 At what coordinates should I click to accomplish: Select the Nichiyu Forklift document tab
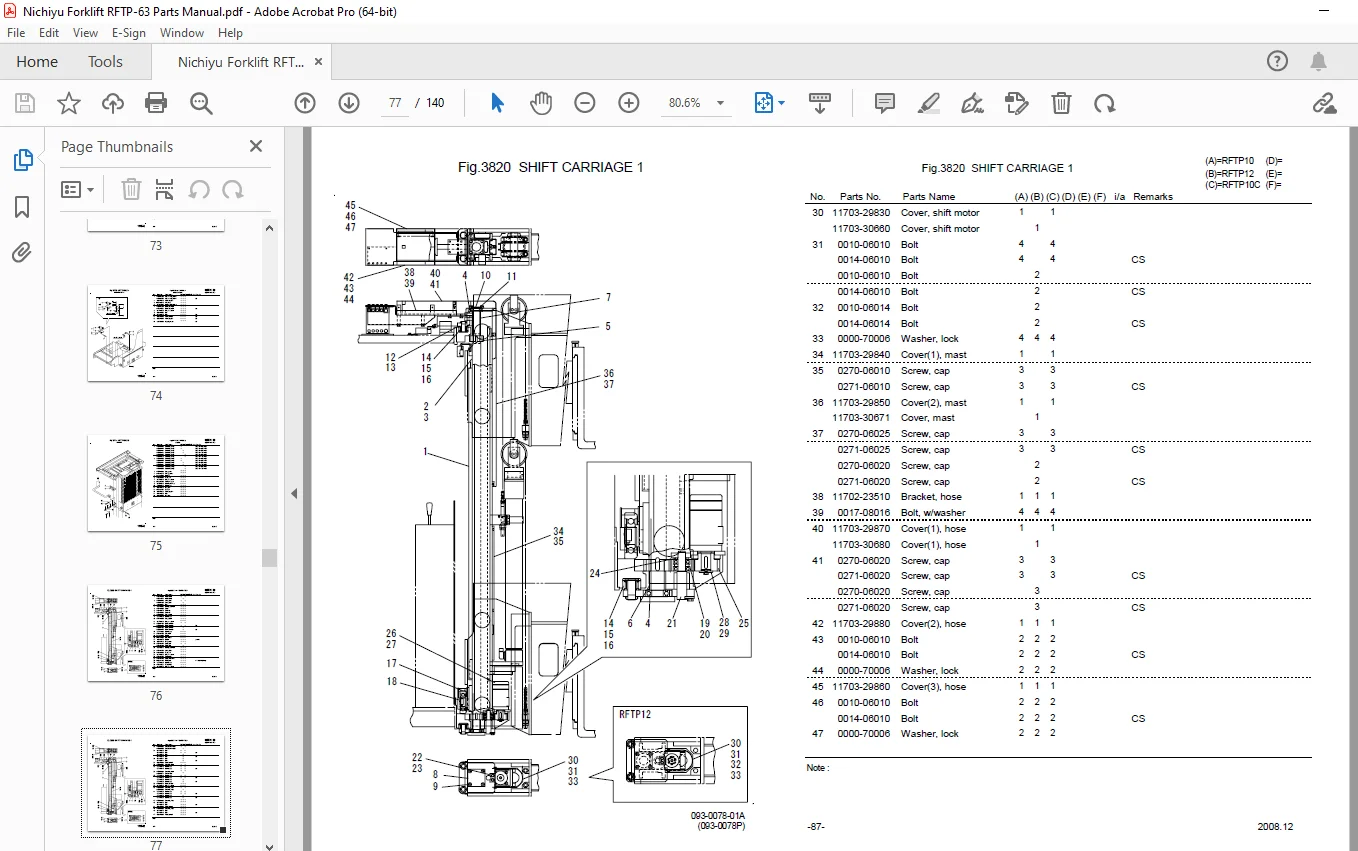click(x=241, y=62)
